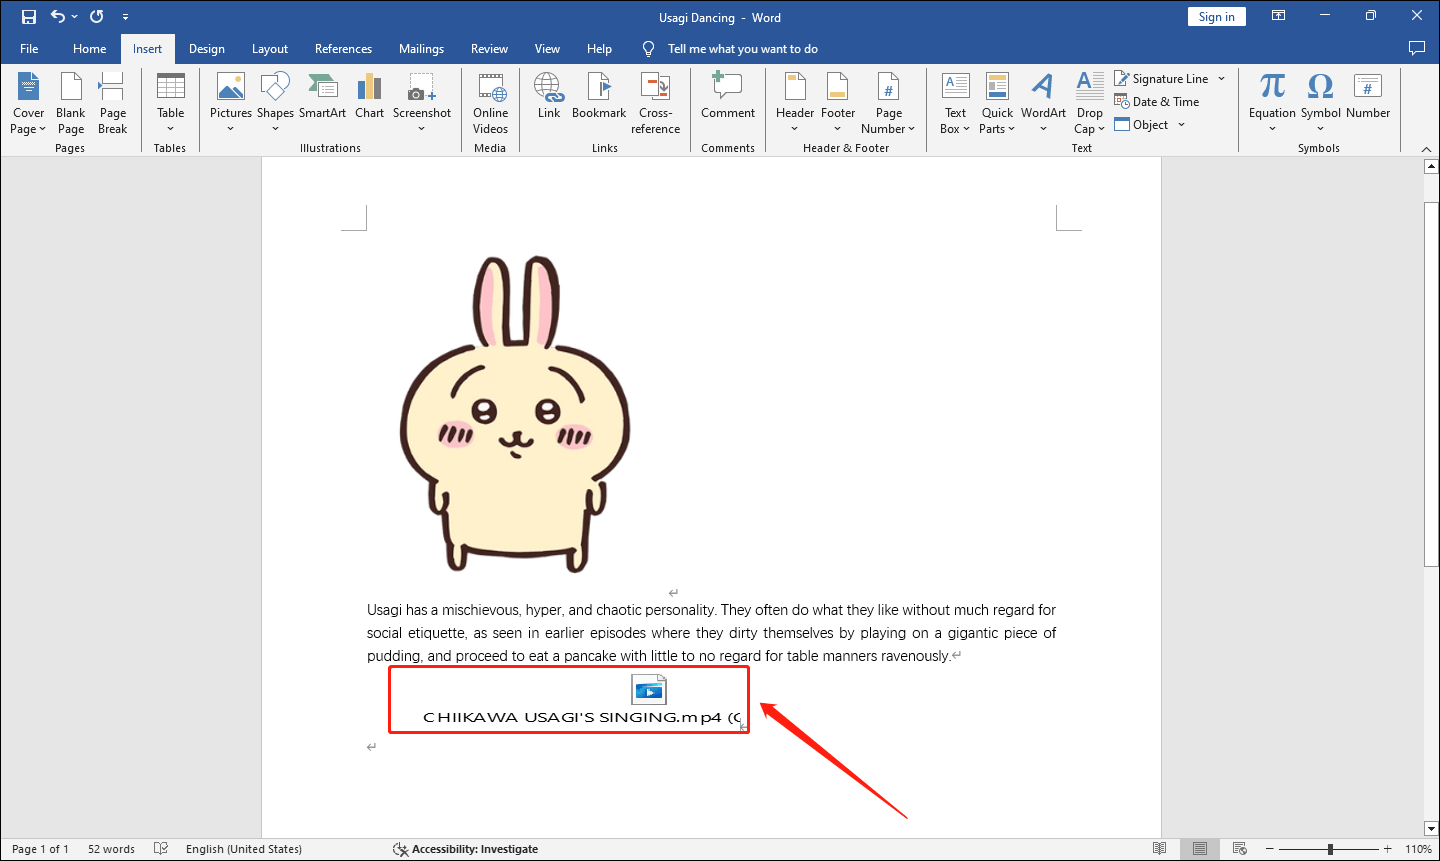Open the Comments pane icon at top right

[x=1416, y=48]
